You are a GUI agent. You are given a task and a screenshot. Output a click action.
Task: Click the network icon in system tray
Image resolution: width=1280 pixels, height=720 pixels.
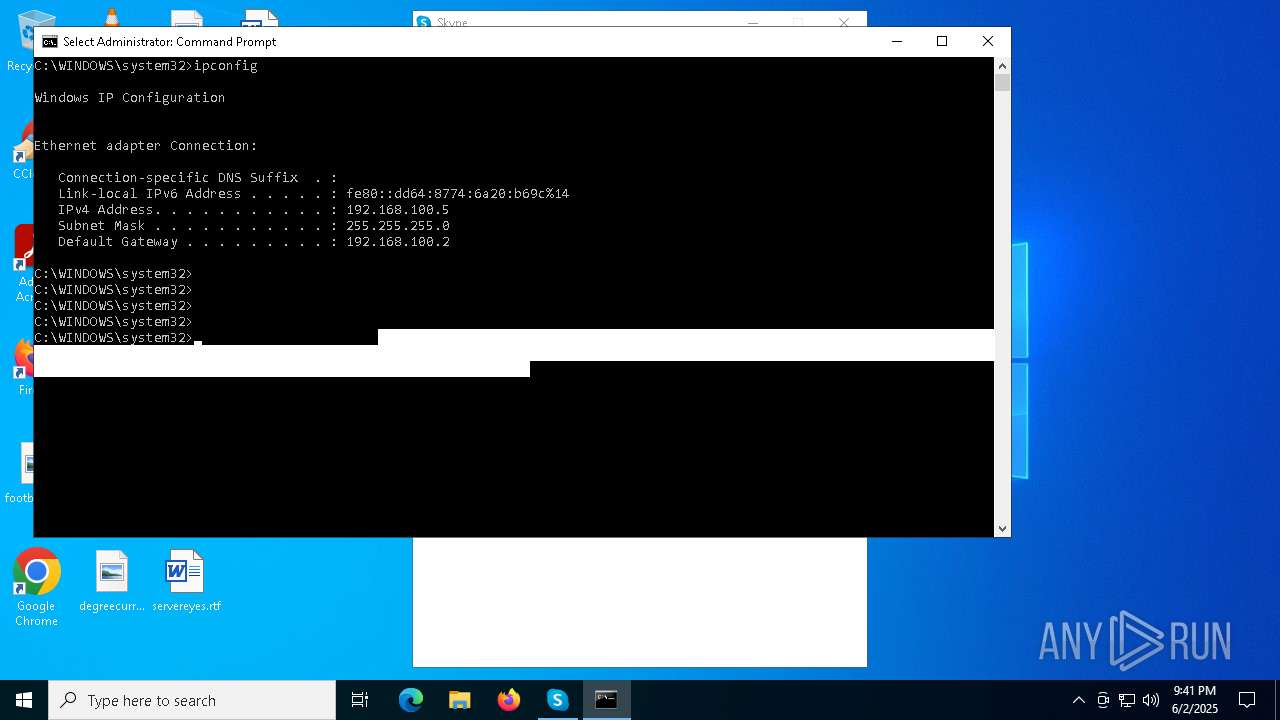1127,700
